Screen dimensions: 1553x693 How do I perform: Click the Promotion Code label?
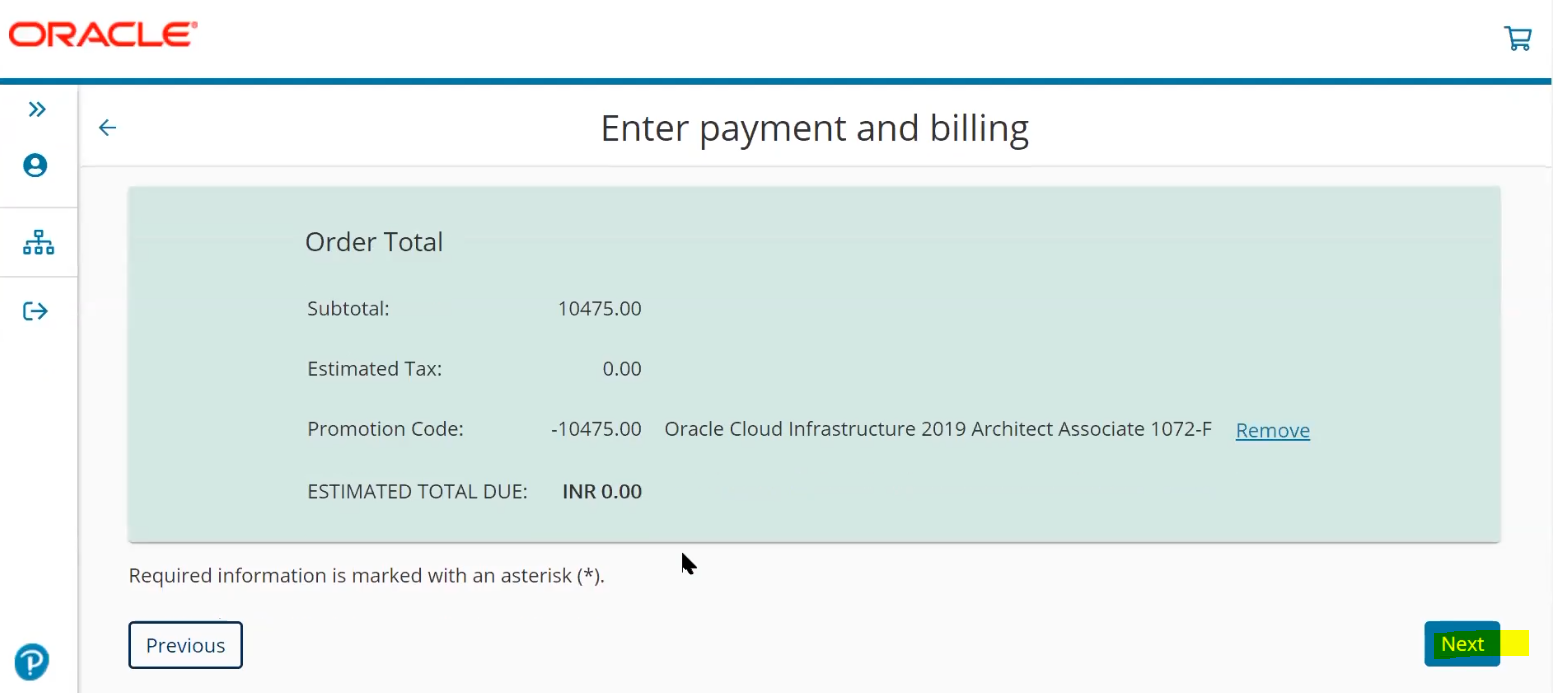[385, 429]
